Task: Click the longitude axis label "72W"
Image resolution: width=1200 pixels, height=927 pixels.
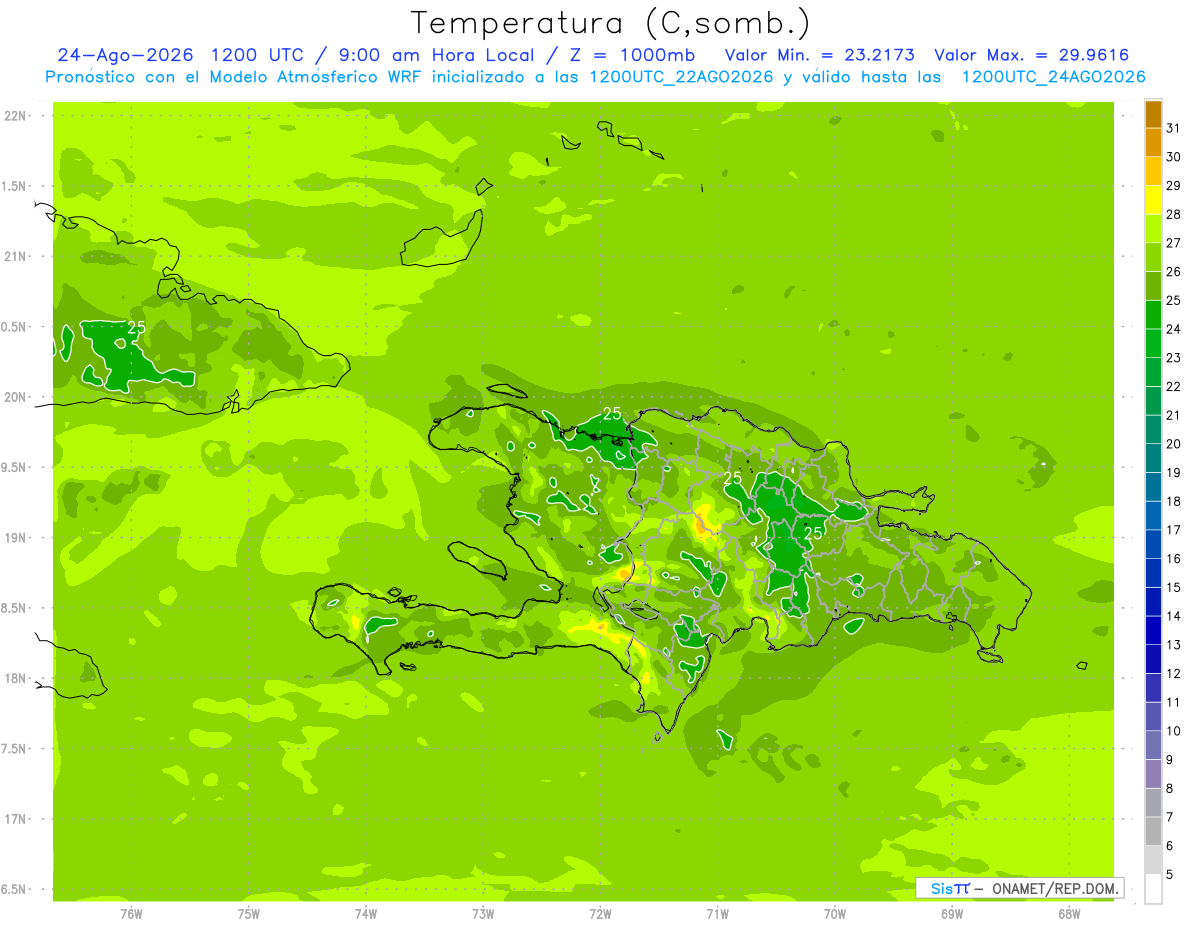Action: click(600, 914)
